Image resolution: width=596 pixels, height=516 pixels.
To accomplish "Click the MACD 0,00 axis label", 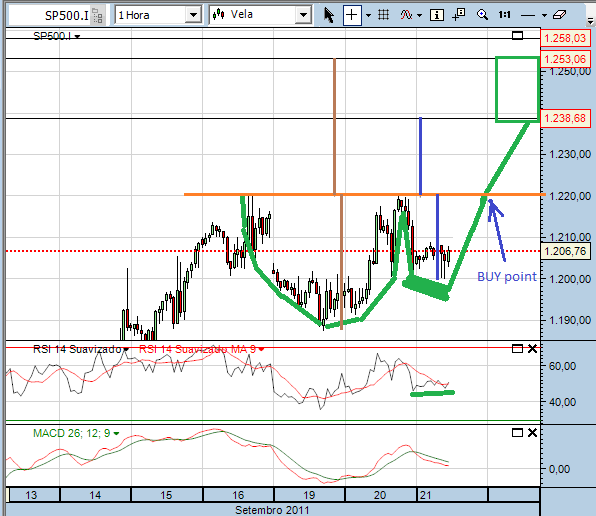I will point(560,469).
